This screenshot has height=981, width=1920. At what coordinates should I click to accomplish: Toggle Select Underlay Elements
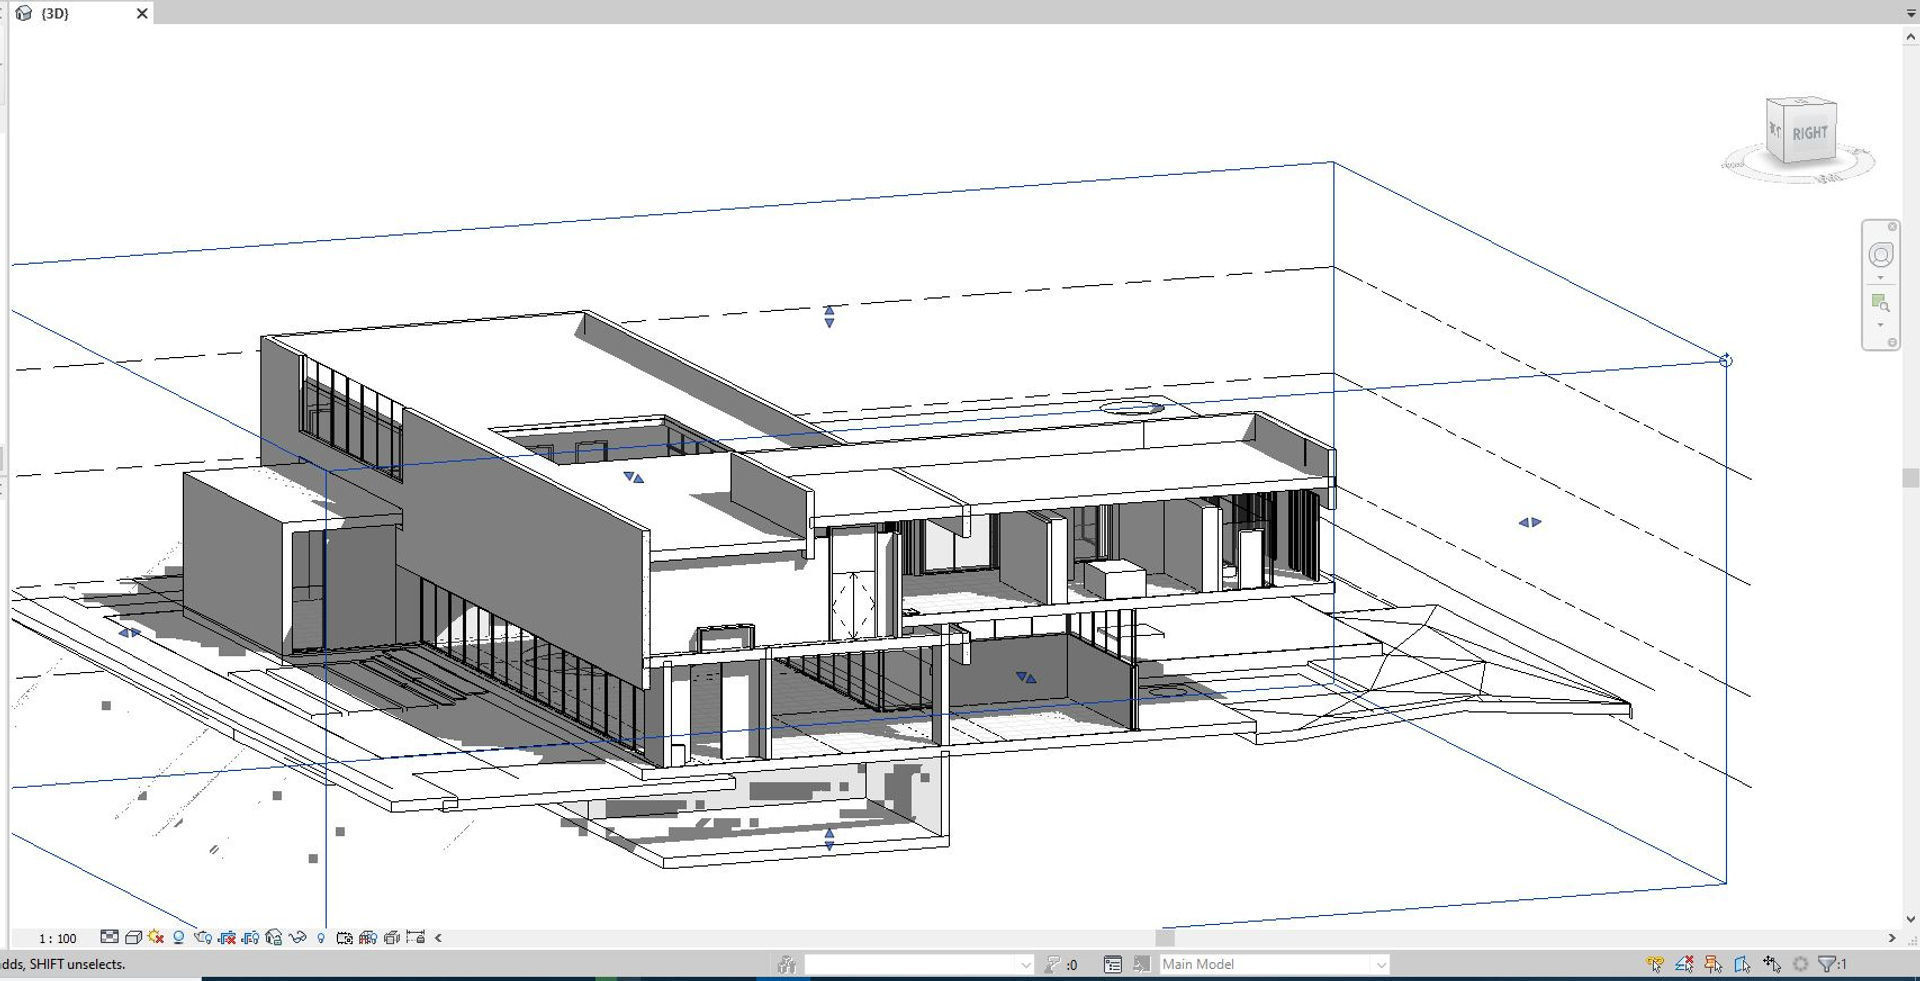[x=1684, y=964]
